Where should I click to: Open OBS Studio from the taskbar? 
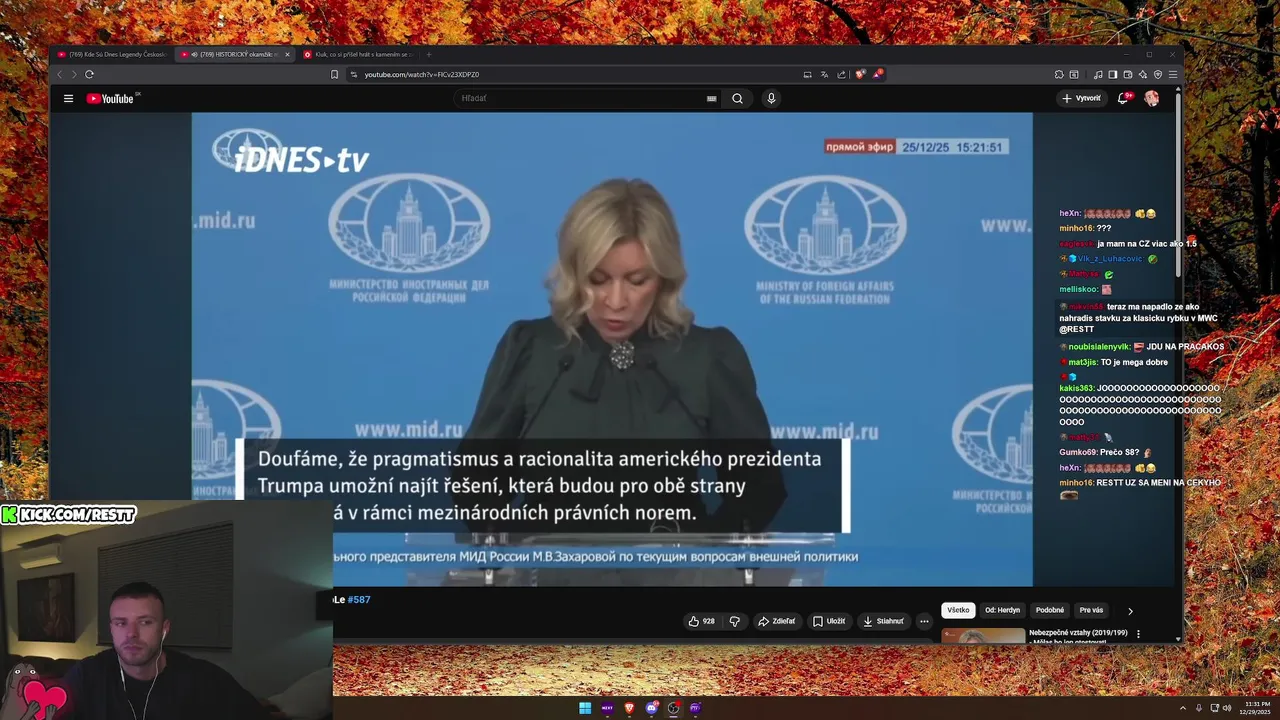(673, 708)
